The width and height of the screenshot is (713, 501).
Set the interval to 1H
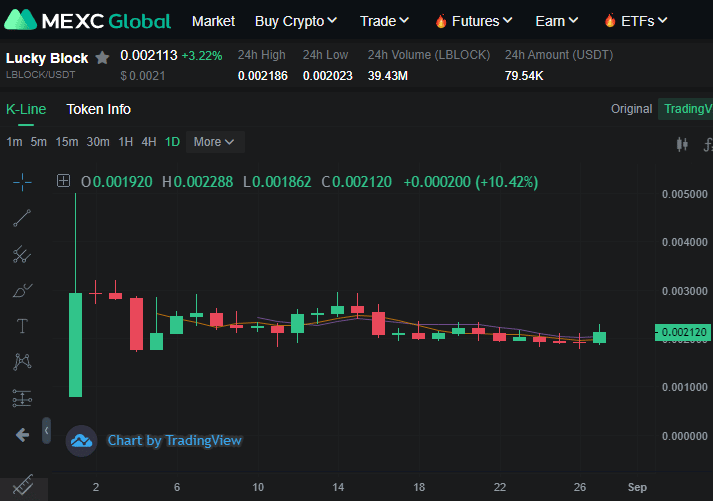126,142
